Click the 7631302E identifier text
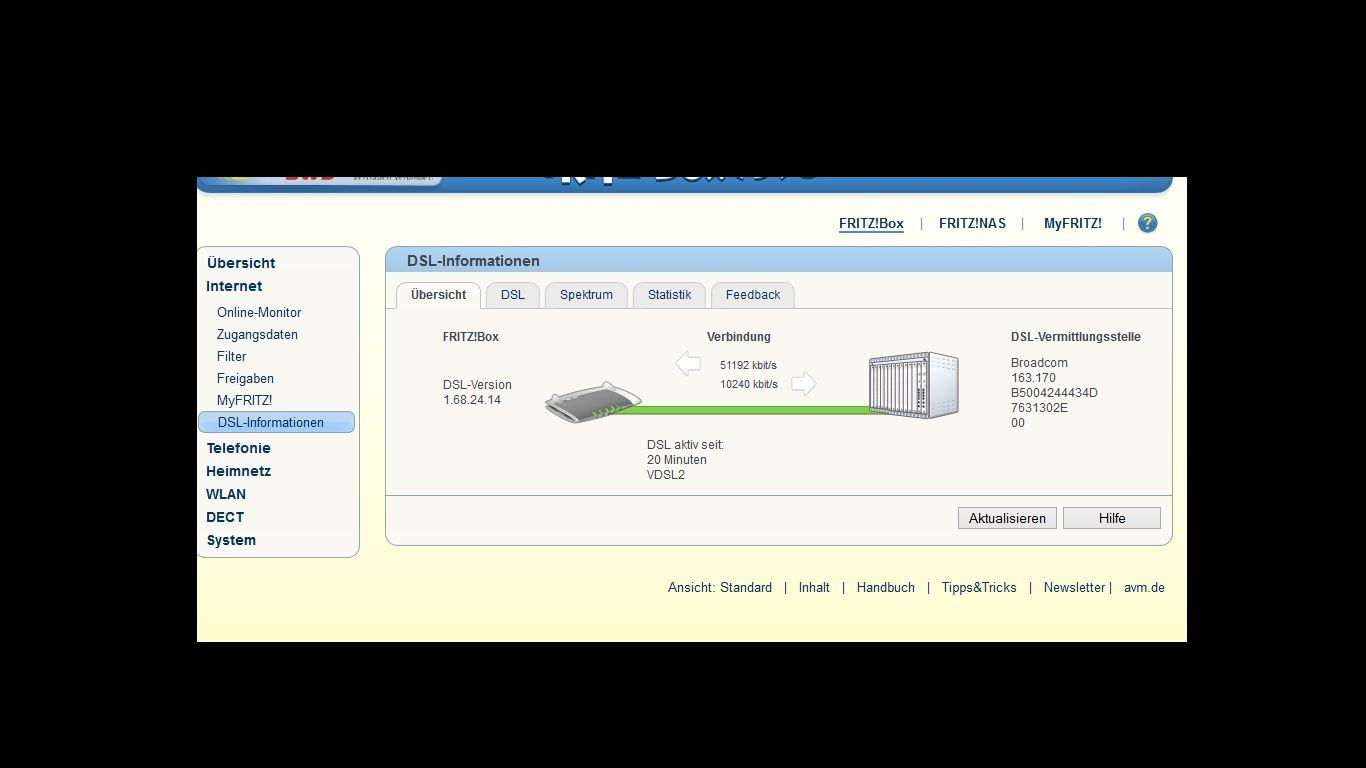The height and width of the screenshot is (768, 1366). tap(1039, 408)
